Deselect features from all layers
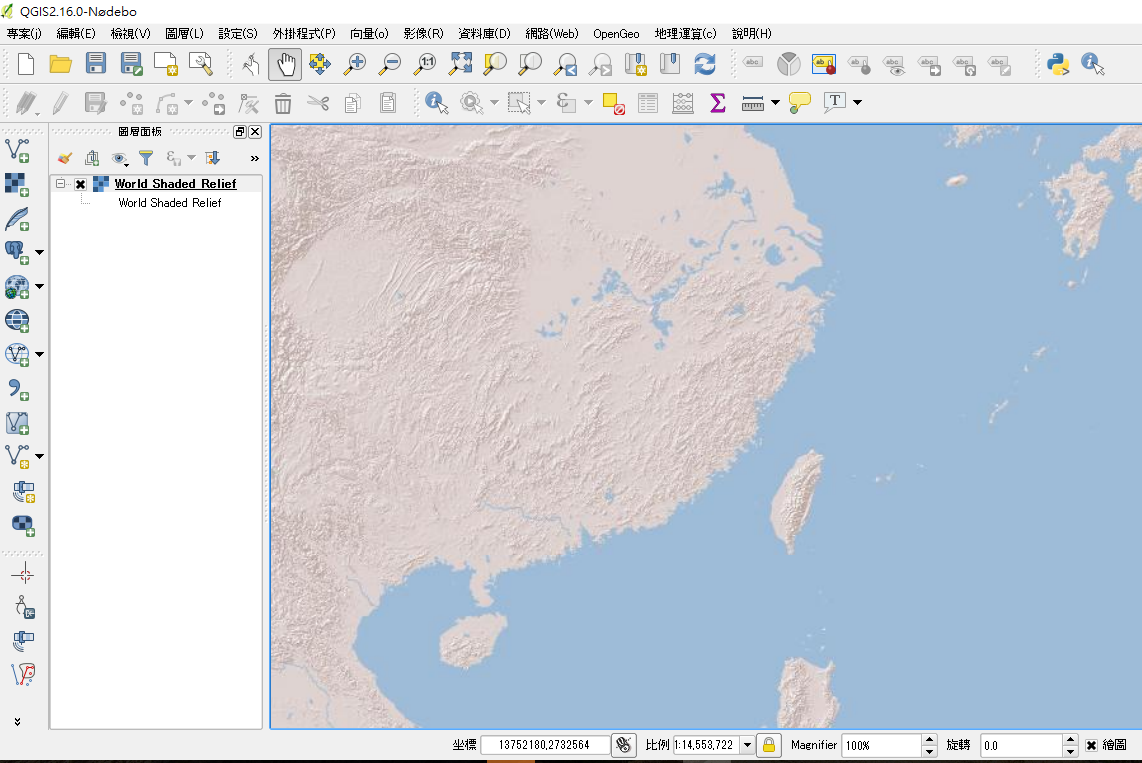The height and width of the screenshot is (763, 1142). pyautogui.click(x=613, y=103)
